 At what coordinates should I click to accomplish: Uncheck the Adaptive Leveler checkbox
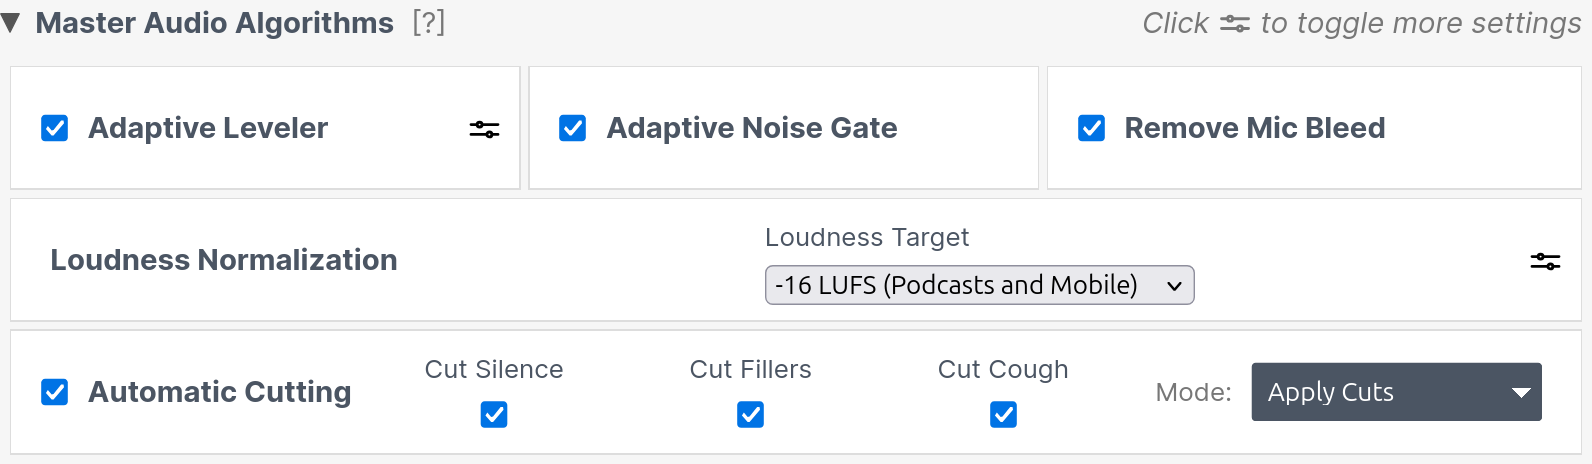(55, 128)
